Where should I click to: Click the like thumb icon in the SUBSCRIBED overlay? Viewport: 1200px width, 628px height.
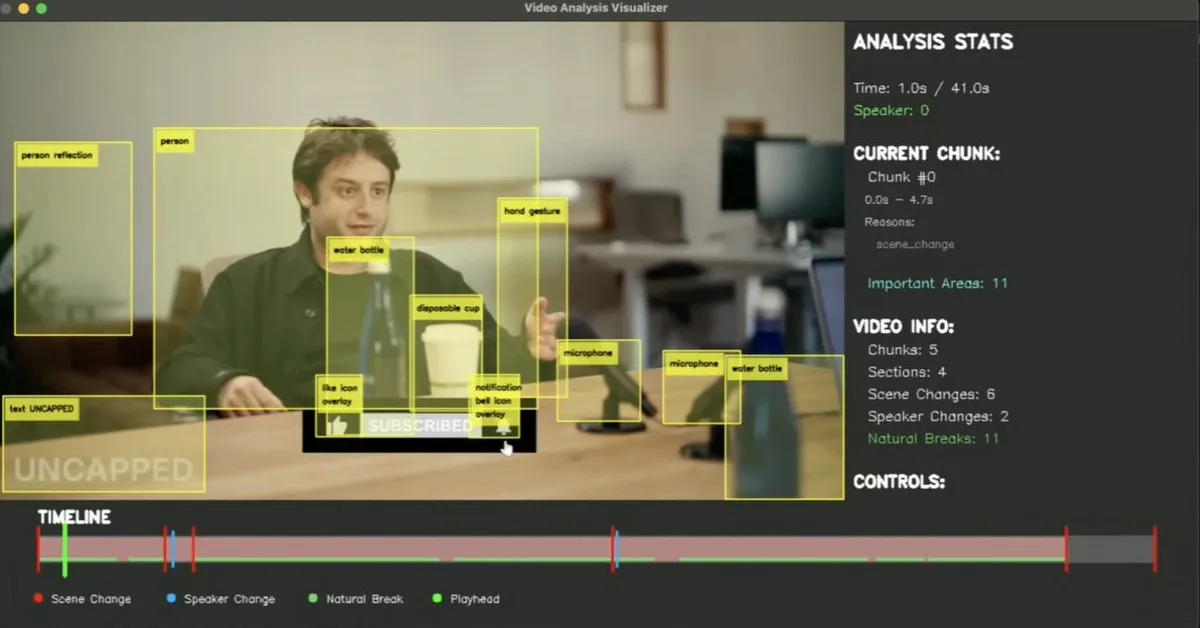coord(339,426)
